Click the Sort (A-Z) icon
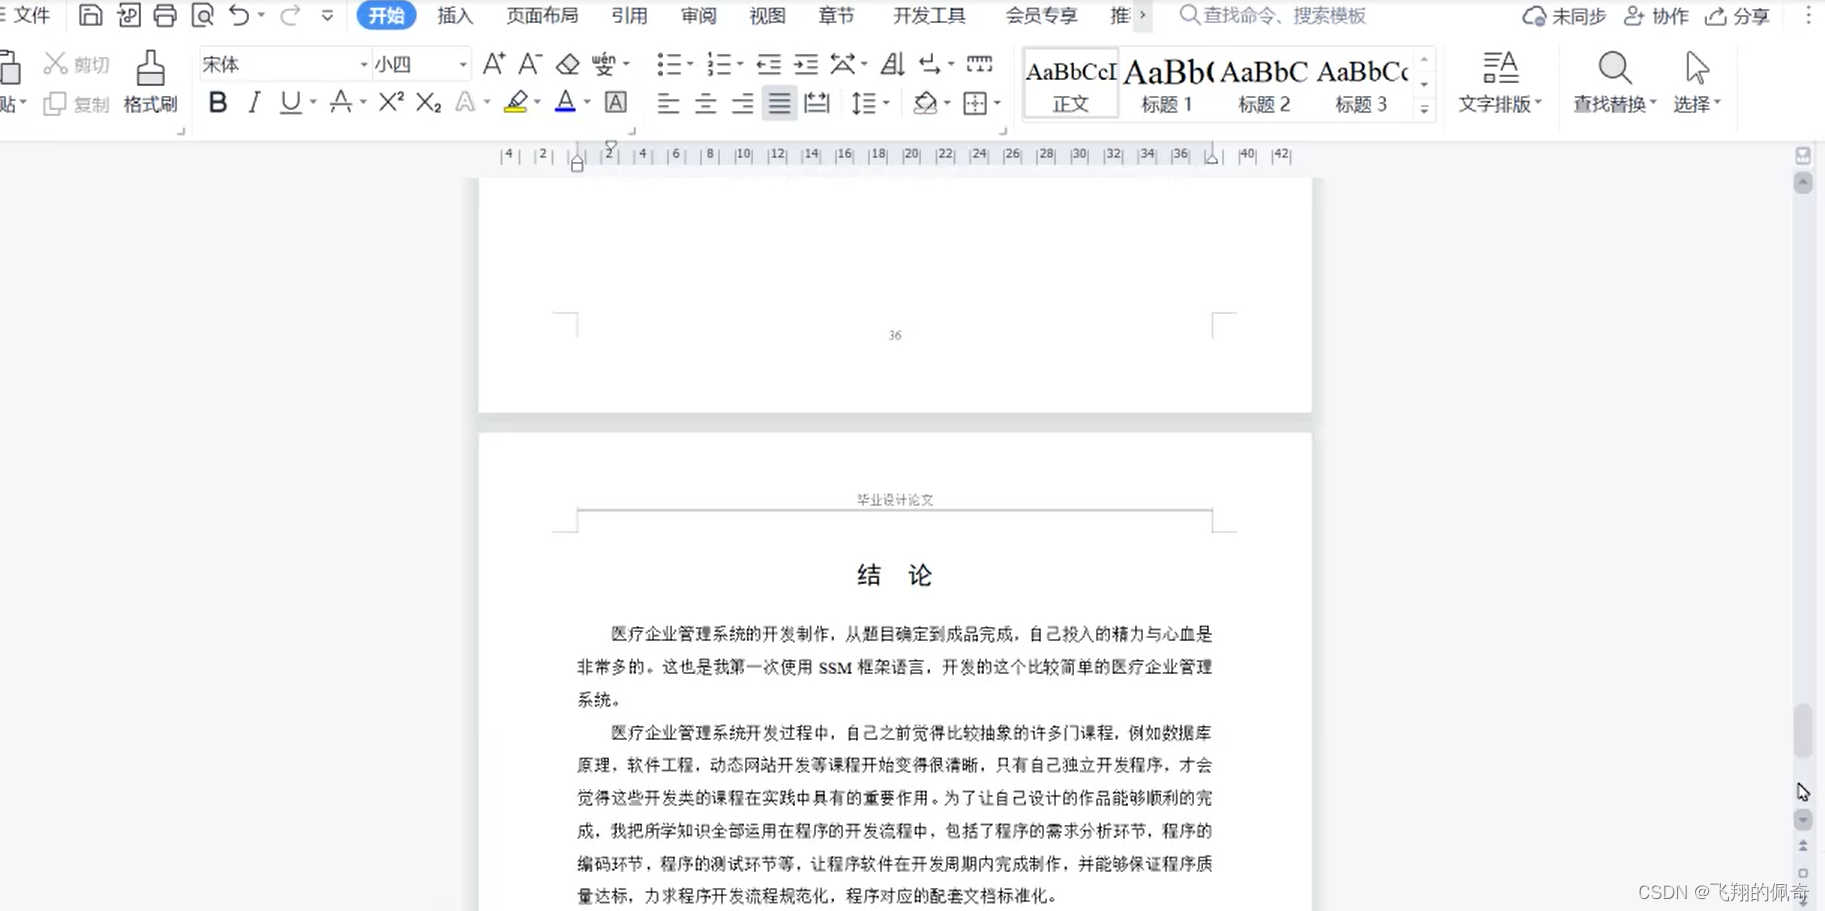This screenshot has width=1825, height=911. tap(892, 64)
